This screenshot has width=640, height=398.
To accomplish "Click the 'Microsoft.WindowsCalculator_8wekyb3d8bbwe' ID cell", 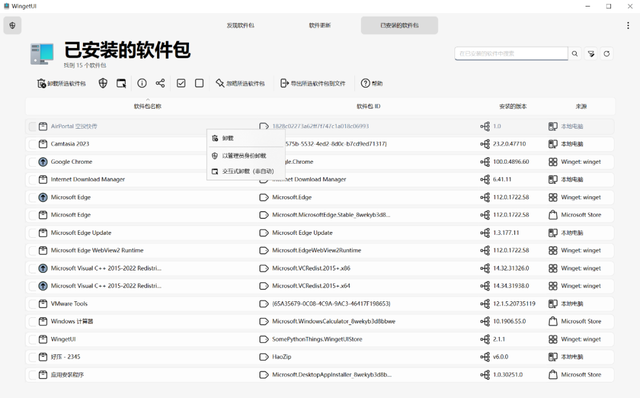I will point(333,321).
